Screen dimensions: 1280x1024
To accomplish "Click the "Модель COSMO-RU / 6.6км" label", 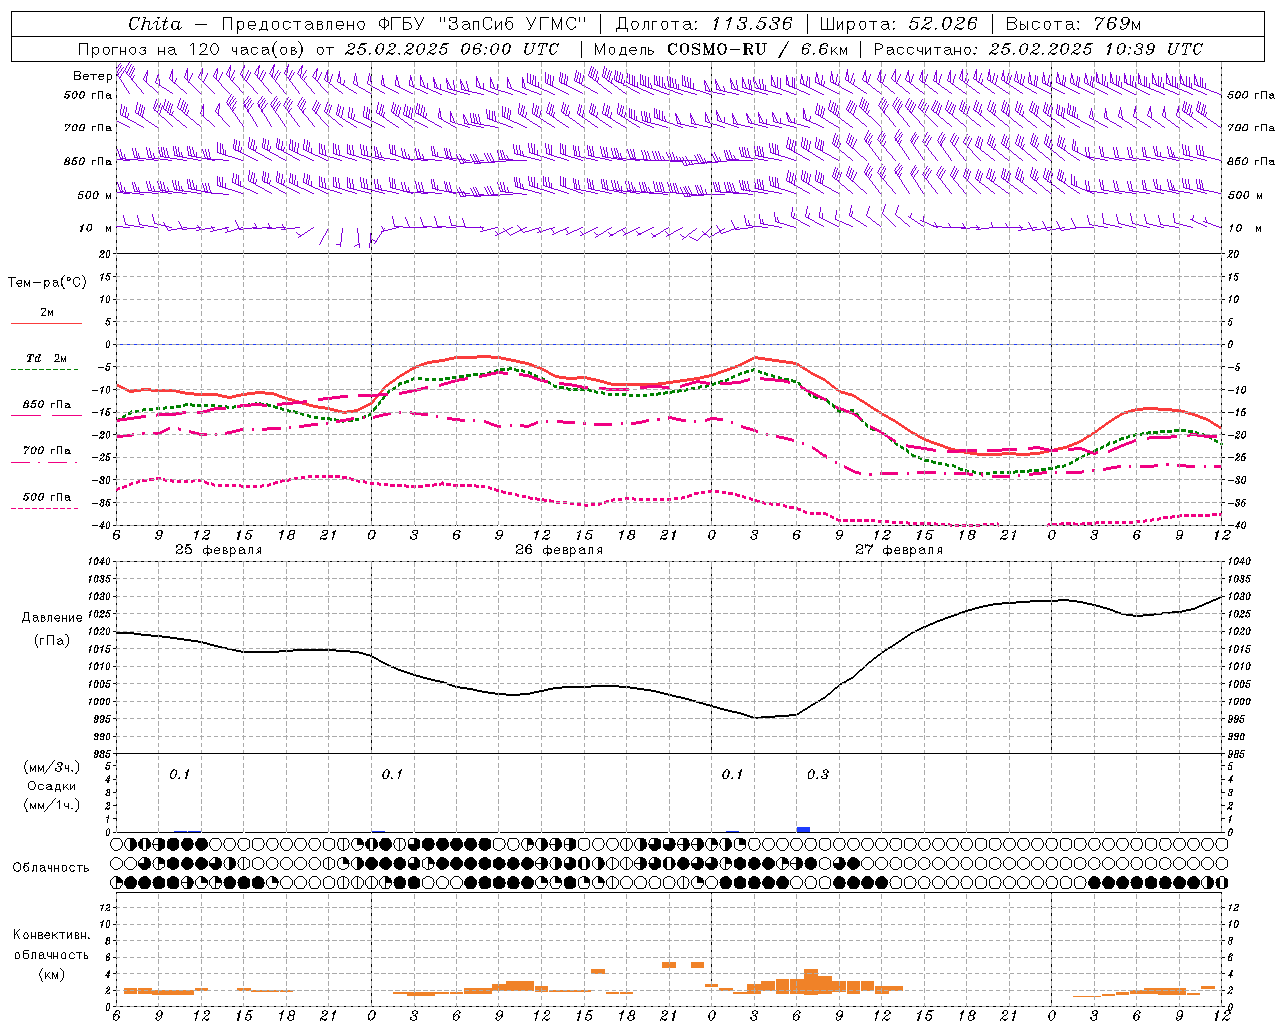I will coord(720,49).
